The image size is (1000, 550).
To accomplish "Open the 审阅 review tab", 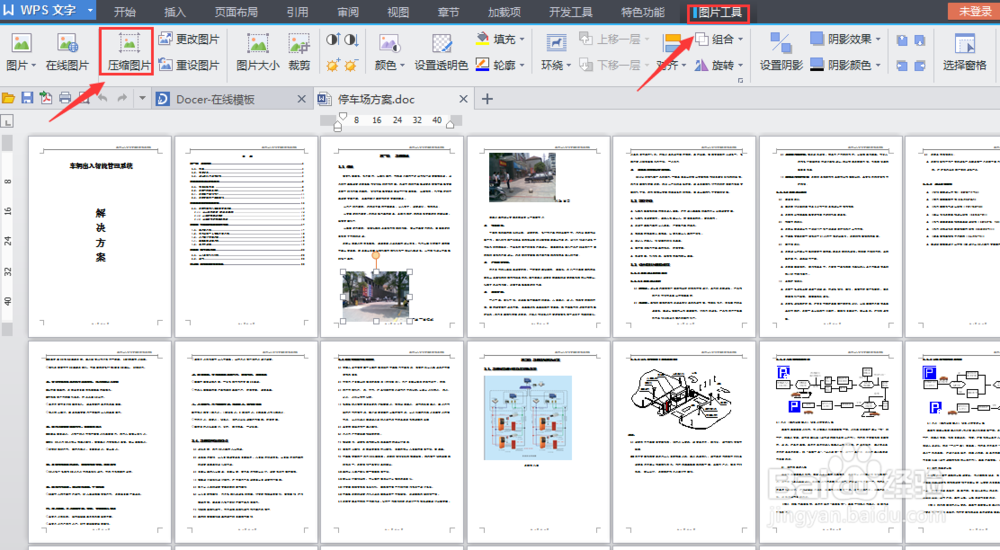I will tap(348, 11).
